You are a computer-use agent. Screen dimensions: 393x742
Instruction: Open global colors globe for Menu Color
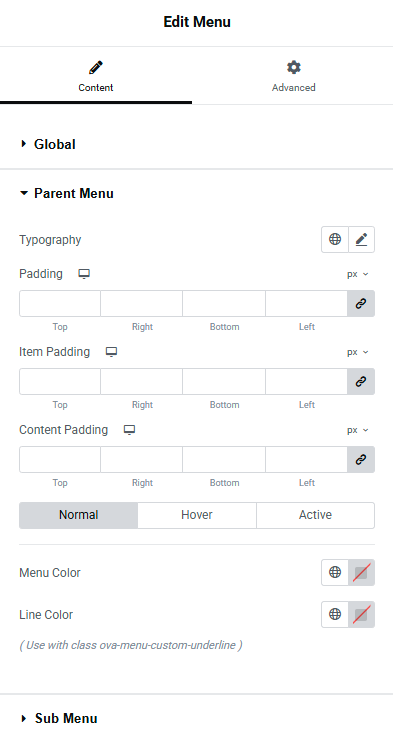coord(335,573)
